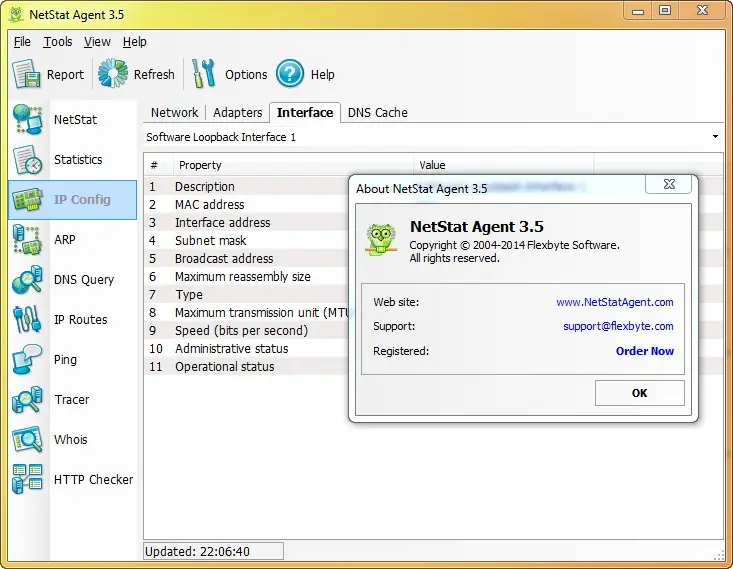Open the Tools menu

click(58, 42)
